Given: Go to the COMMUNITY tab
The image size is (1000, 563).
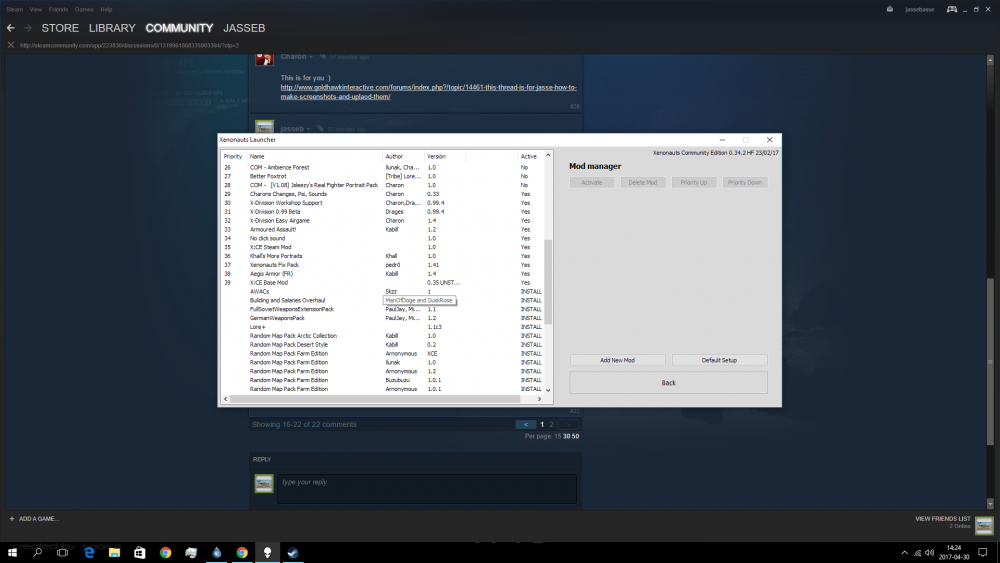Looking at the screenshot, I should click(179, 28).
